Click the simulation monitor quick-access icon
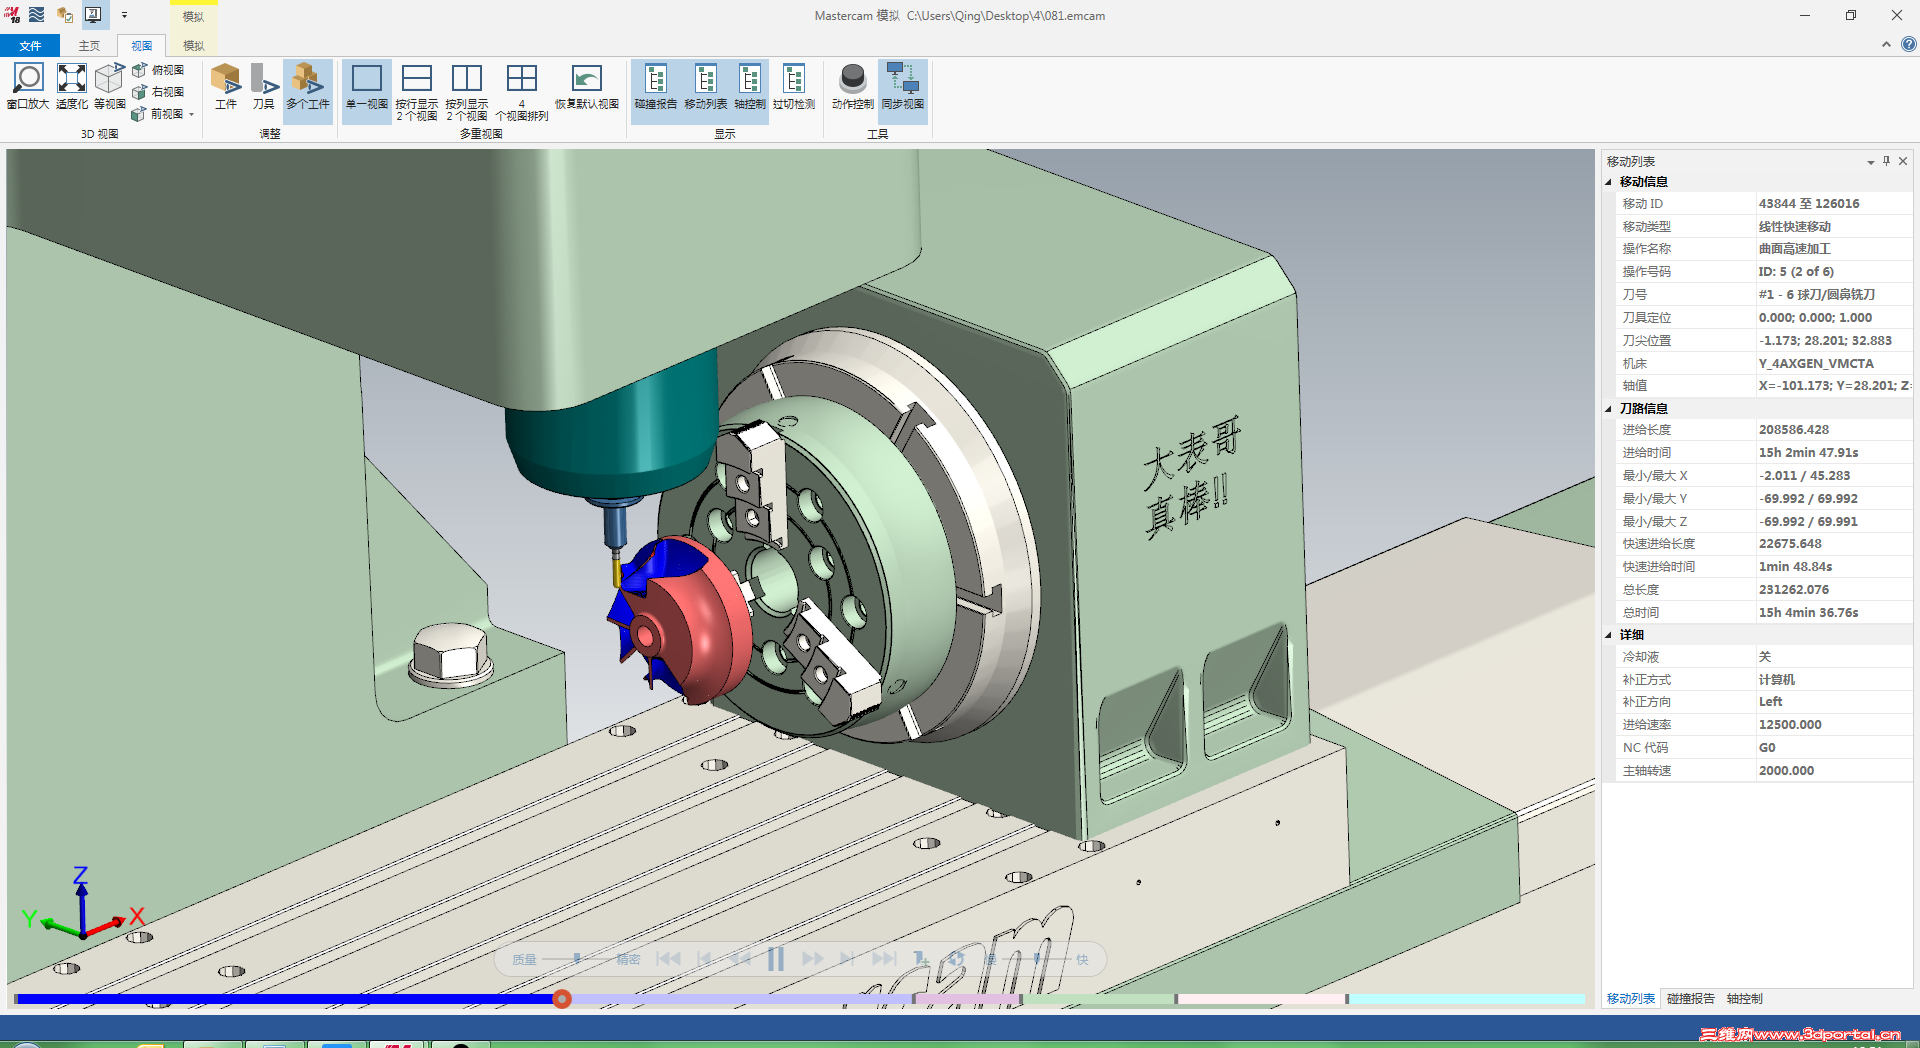This screenshot has height=1048, width=1920. click(93, 15)
